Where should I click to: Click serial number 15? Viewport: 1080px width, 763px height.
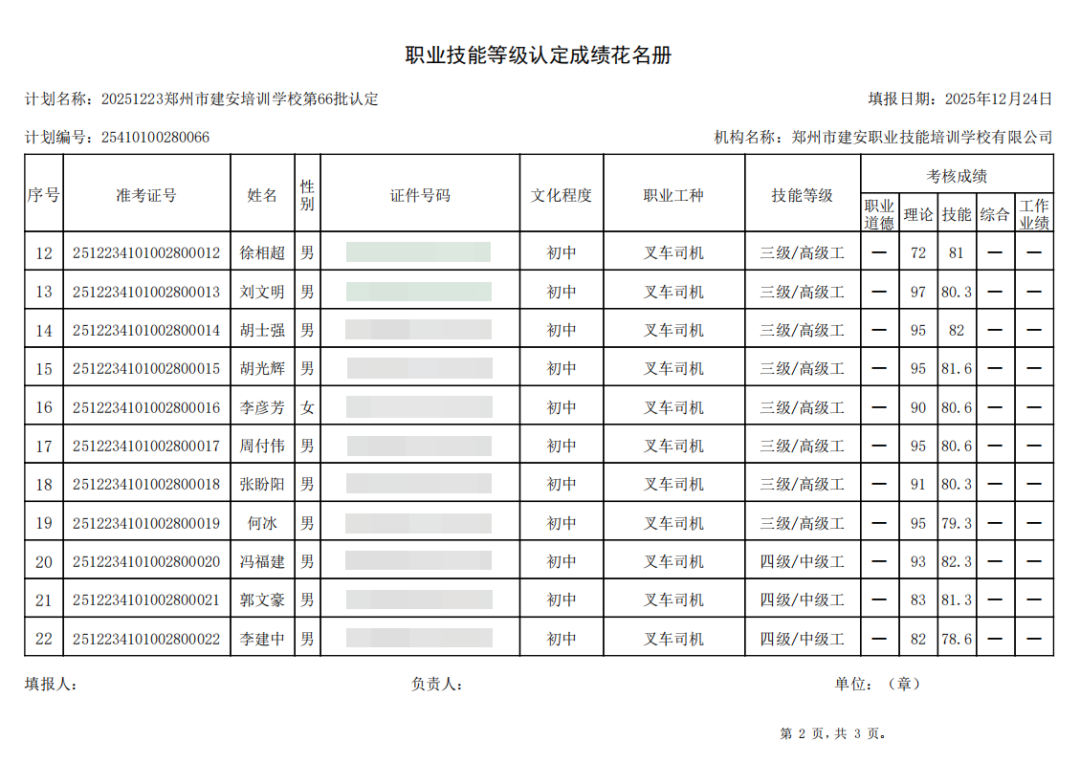coord(44,368)
